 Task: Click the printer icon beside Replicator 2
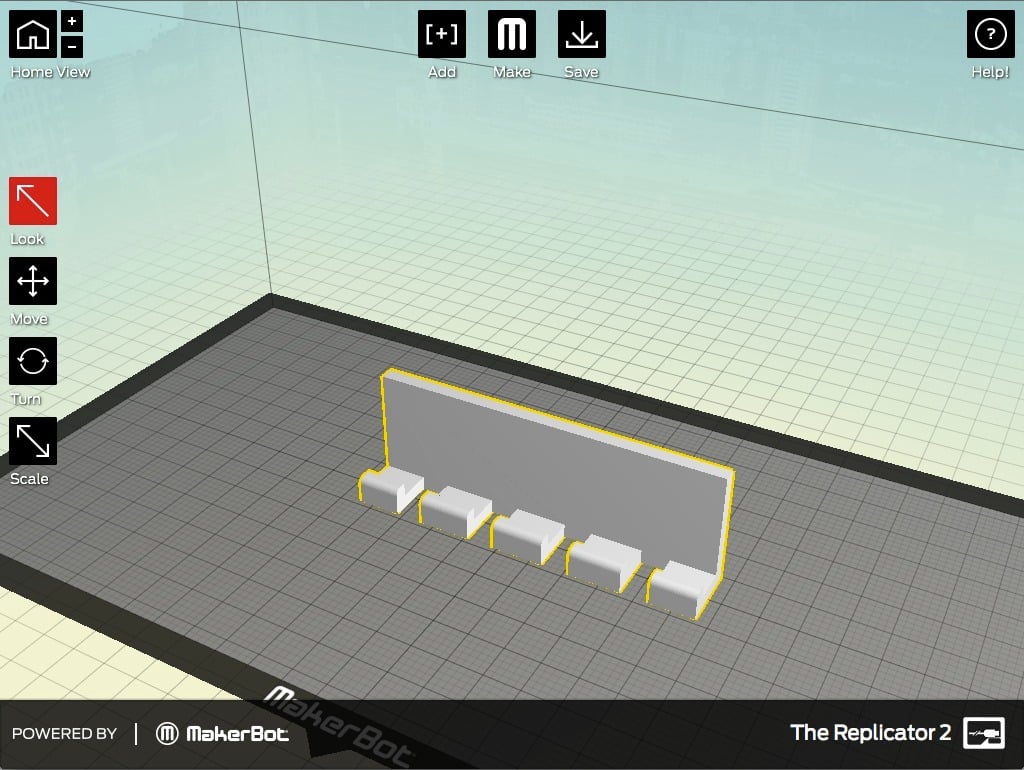click(983, 733)
